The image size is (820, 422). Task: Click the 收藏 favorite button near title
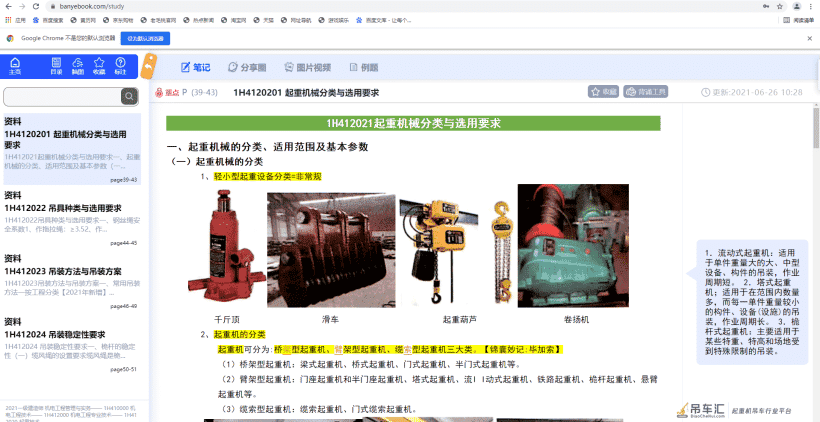coord(603,92)
